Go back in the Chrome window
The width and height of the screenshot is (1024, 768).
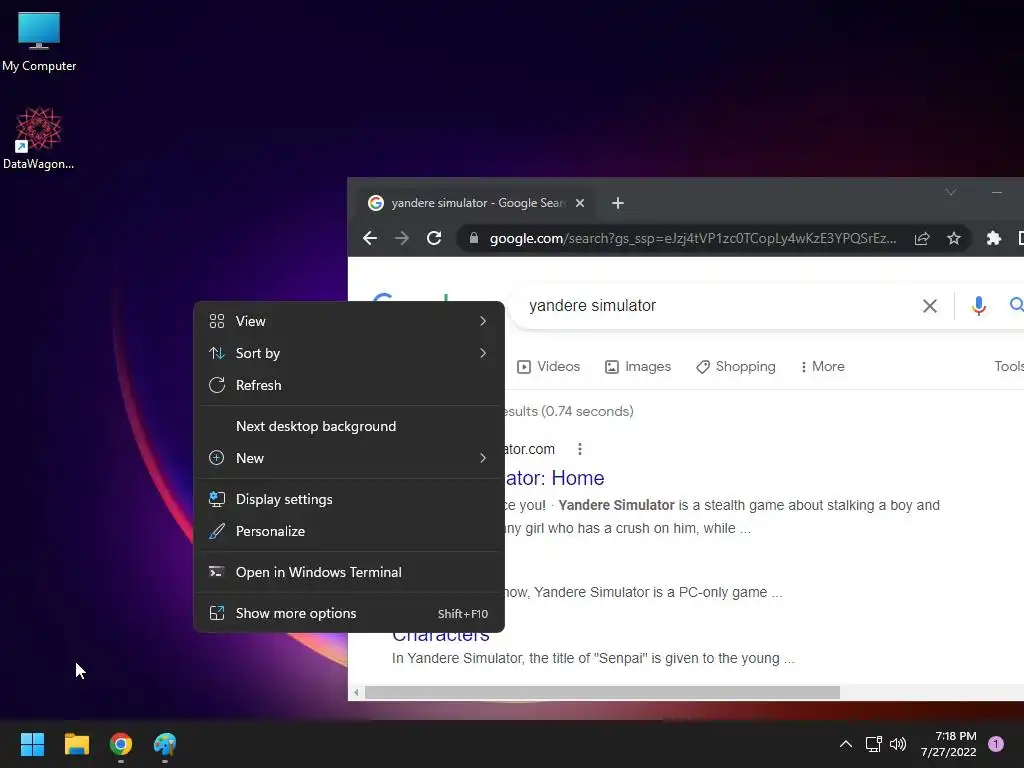pos(370,238)
